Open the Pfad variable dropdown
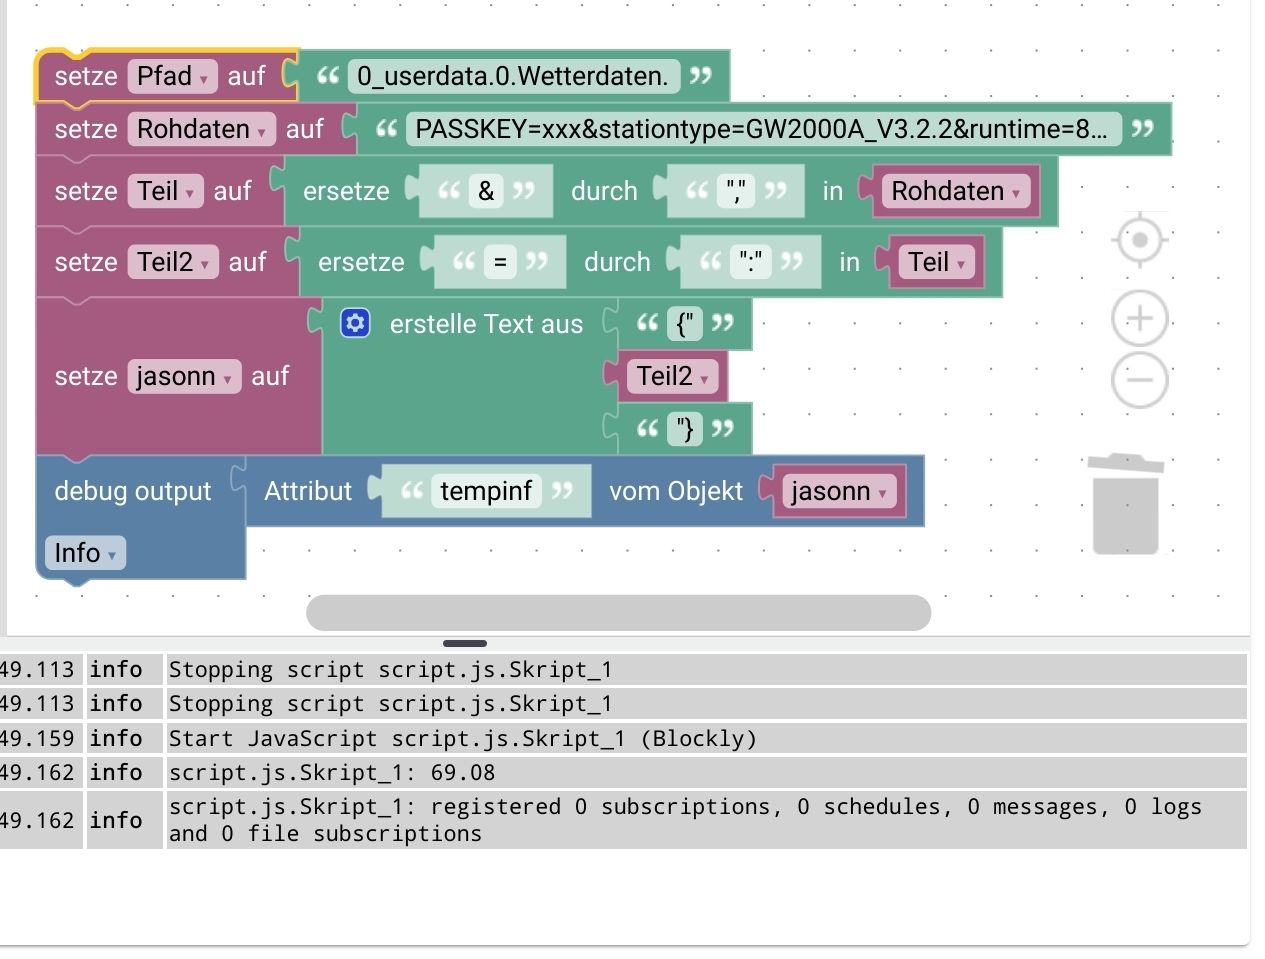Viewport: 1265px width, 959px height. click(x=172, y=76)
